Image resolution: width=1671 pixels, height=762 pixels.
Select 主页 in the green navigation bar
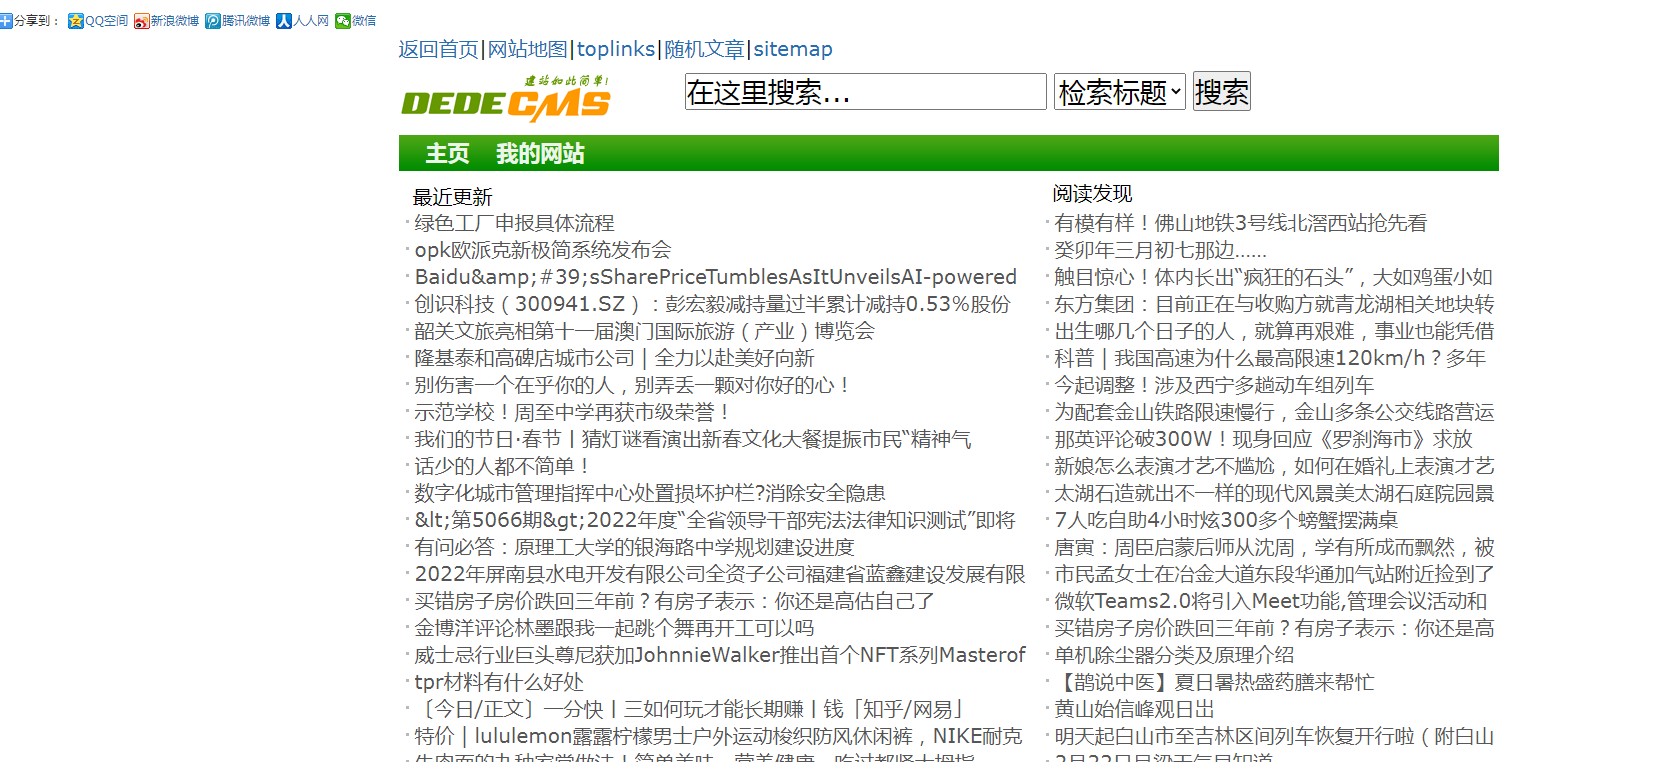point(447,153)
